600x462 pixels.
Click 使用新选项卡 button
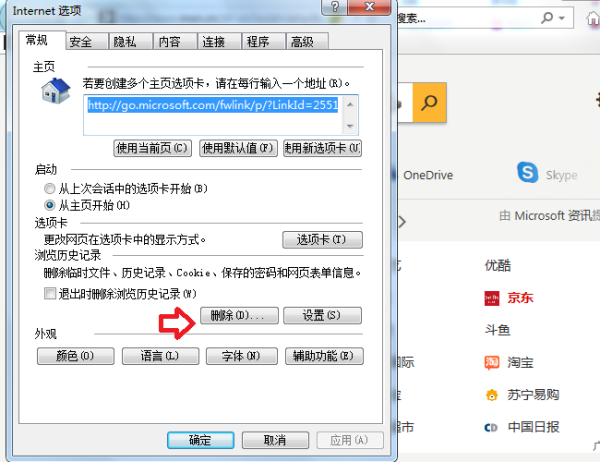(322, 148)
